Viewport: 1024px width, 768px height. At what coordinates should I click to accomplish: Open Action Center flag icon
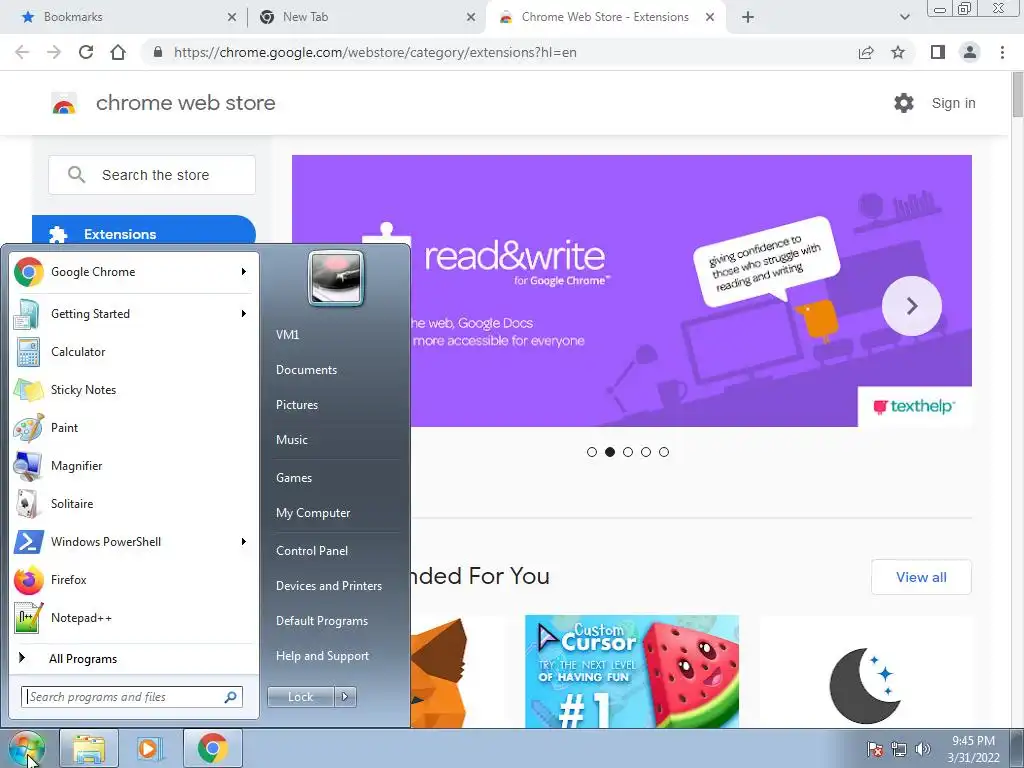coord(875,749)
